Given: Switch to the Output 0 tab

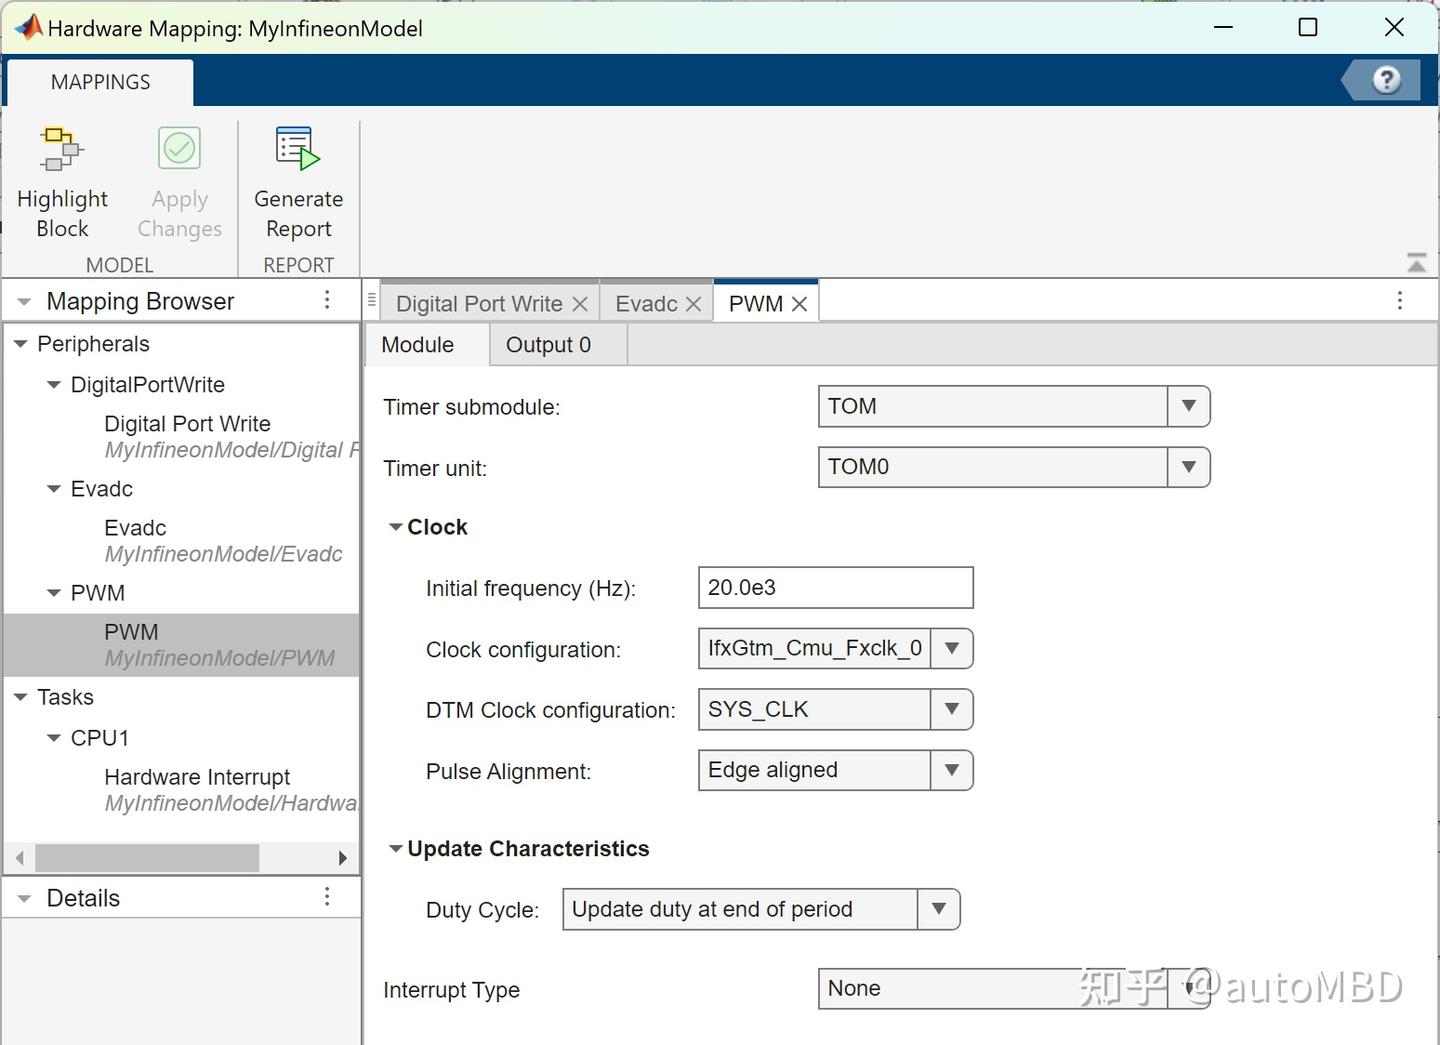Looking at the screenshot, I should (x=548, y=345).
